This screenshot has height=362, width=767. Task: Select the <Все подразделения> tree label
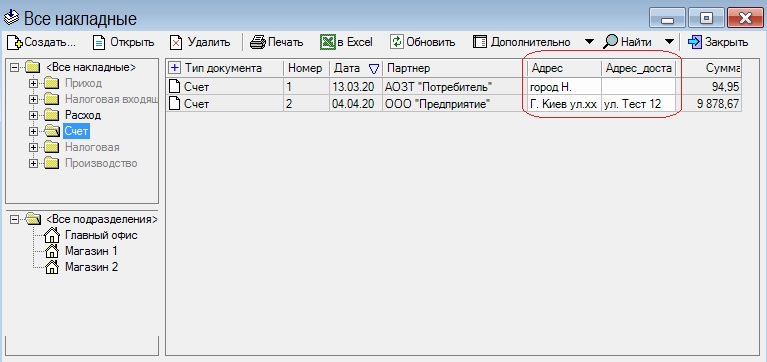click(102, 219)
